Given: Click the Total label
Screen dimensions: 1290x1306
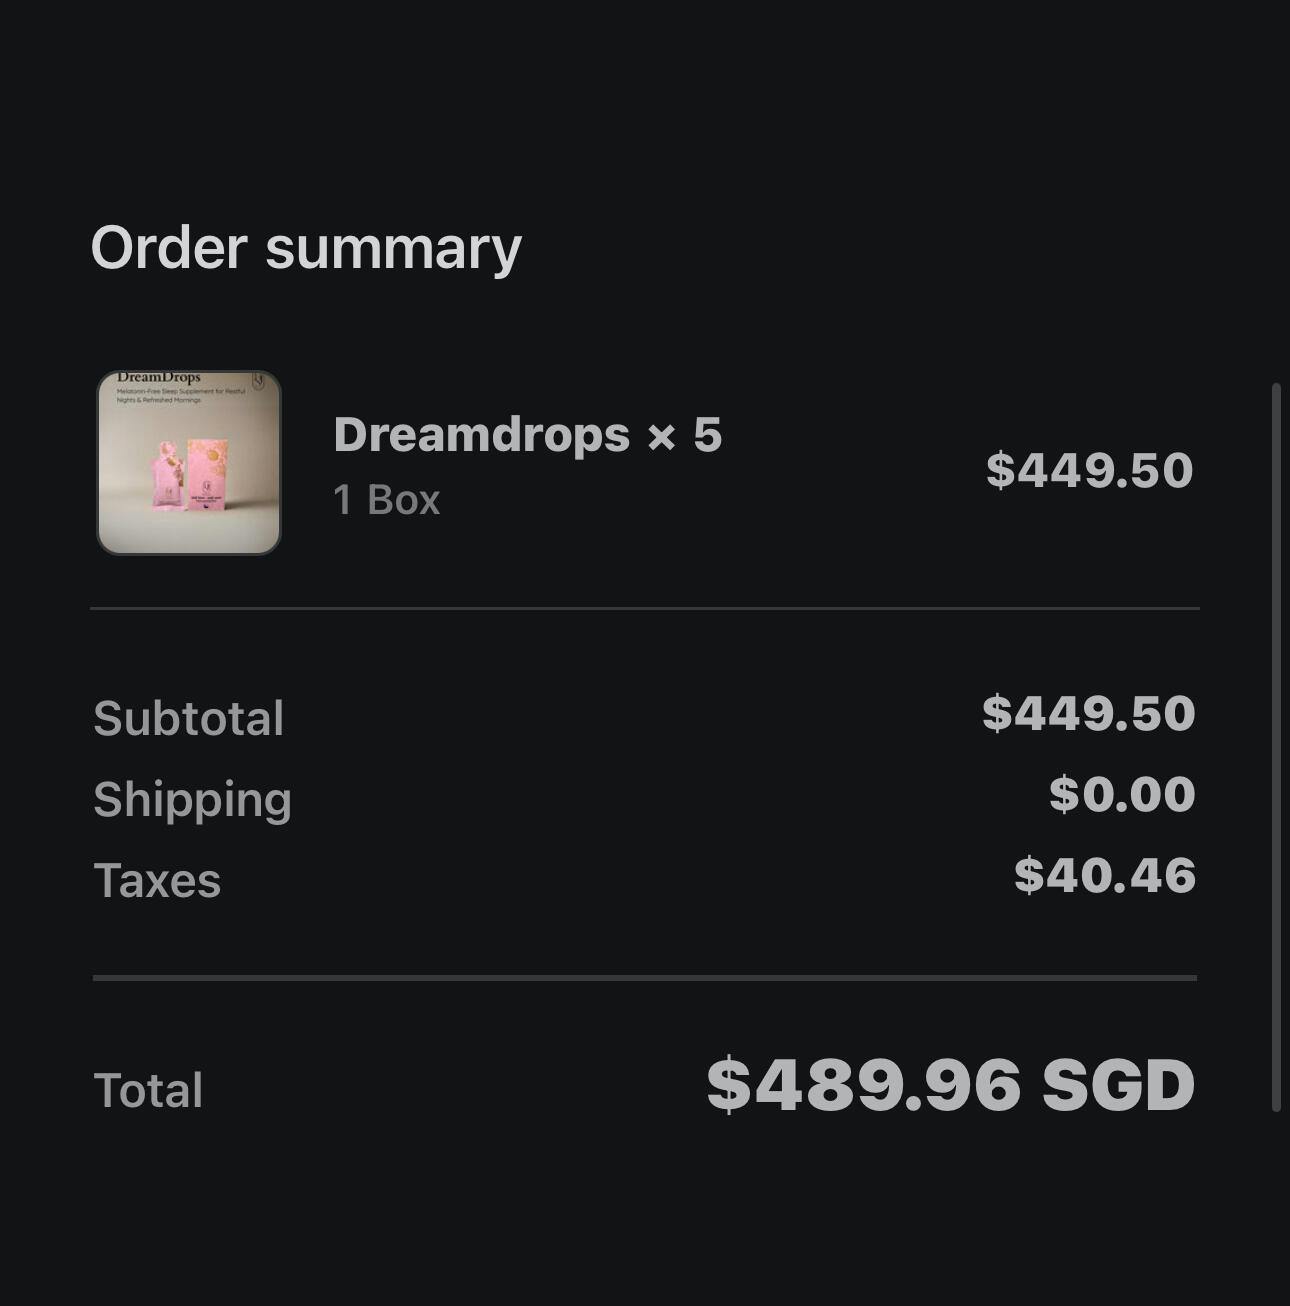Looking at the screenshot, I should click(148, 1090).
